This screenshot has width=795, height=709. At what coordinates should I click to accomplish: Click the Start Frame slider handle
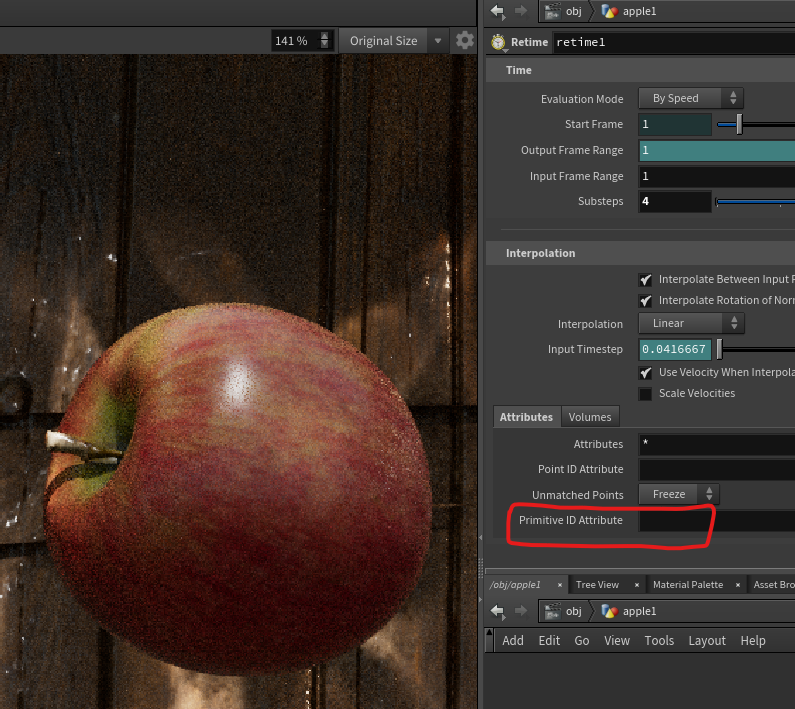click(x=739, y=124)
